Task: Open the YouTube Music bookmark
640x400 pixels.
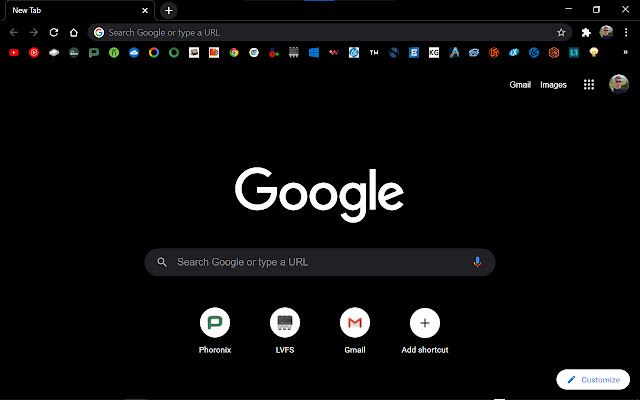Action: (x=34, y=53)
